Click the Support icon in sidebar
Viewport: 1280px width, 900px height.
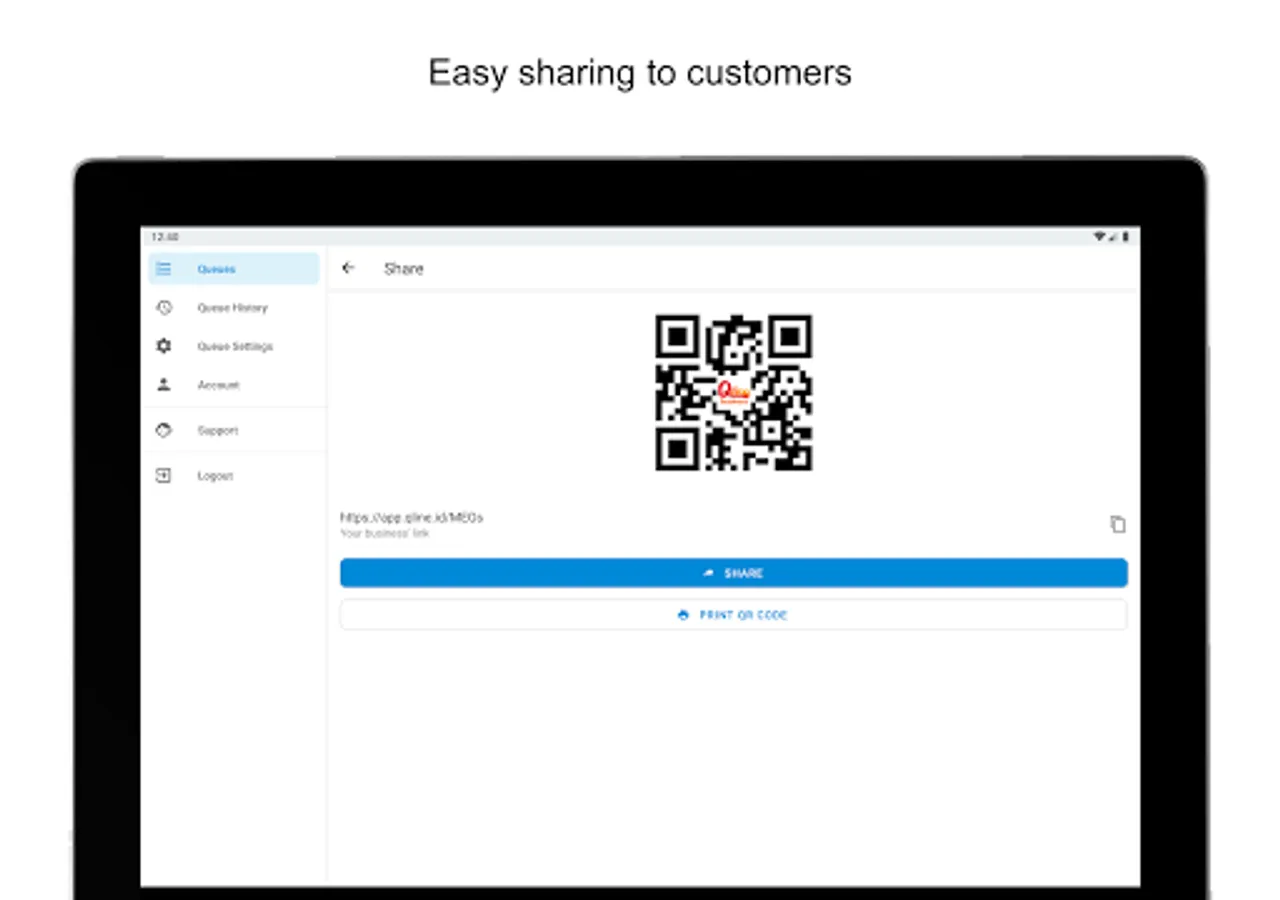click(164, 430)
